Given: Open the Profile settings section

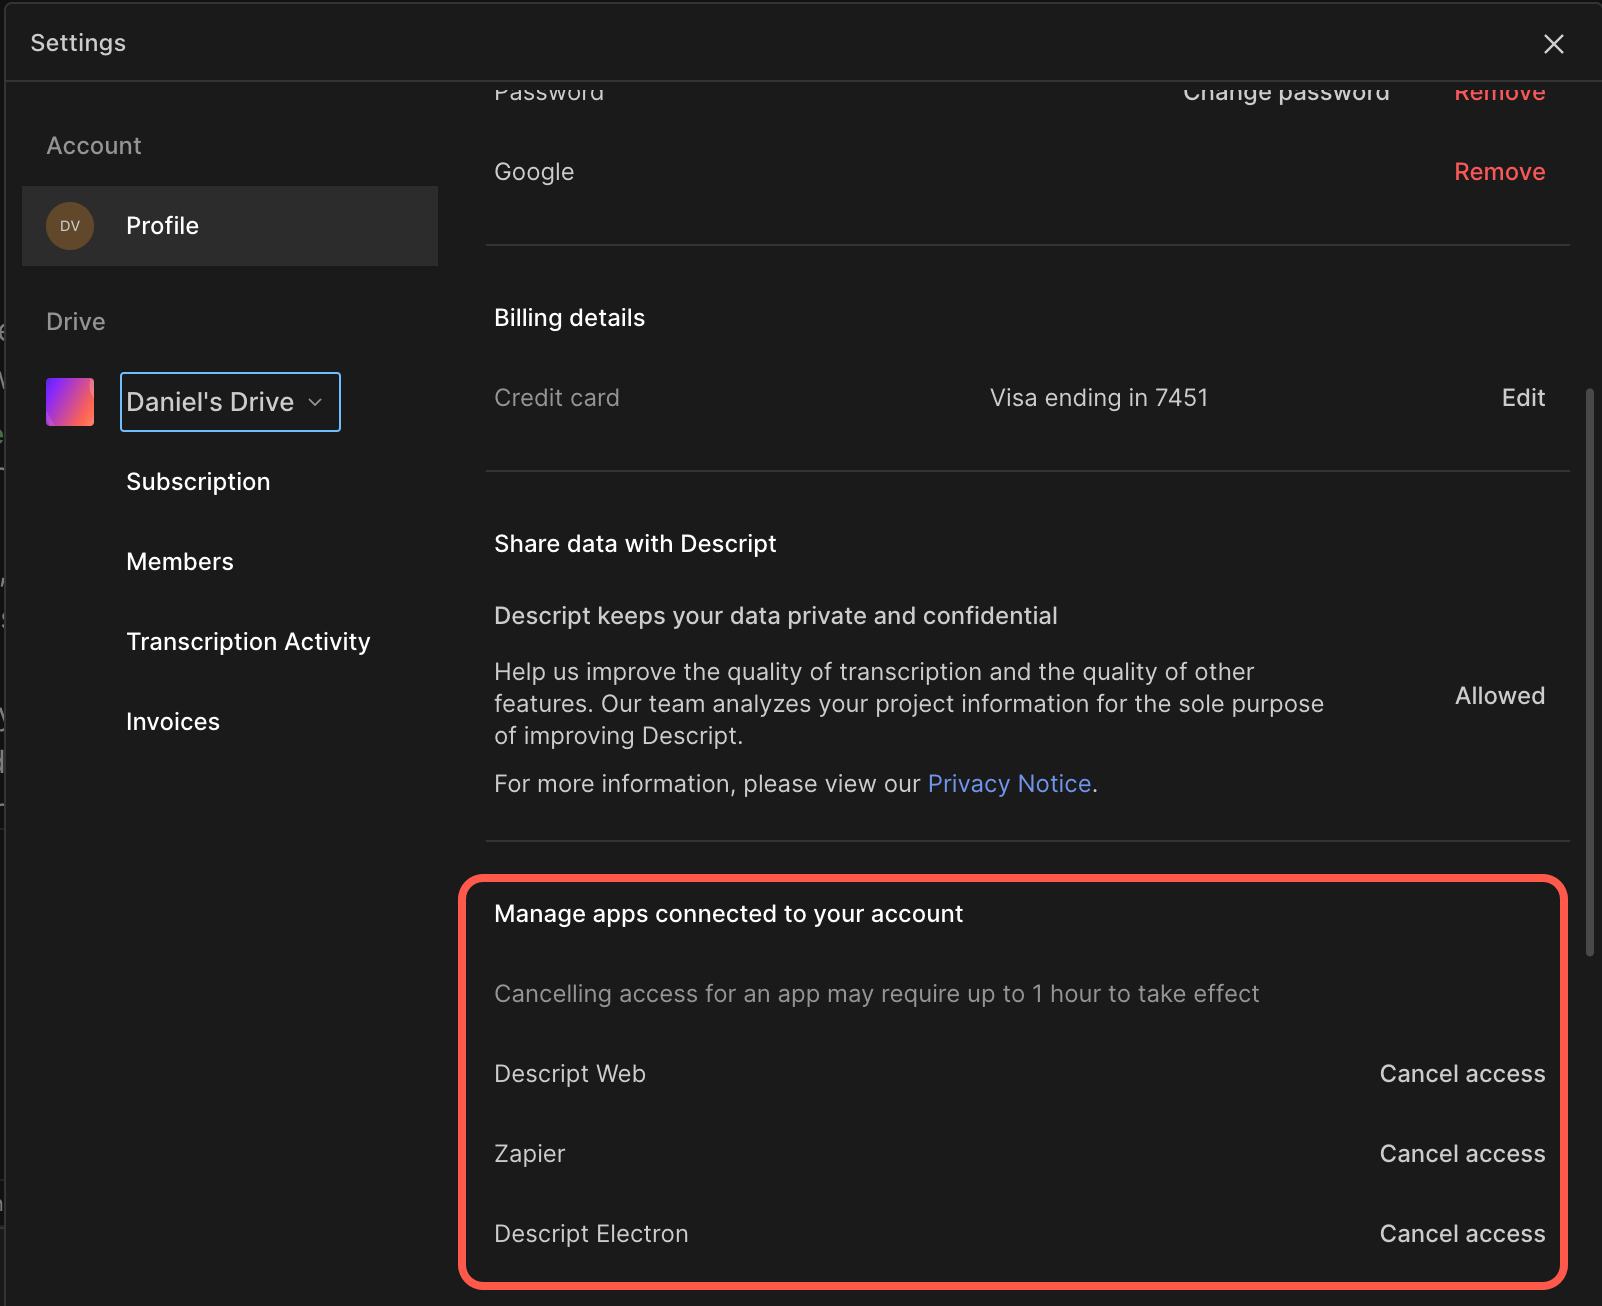Looking at the screenshot, I should pyautogui.click(x=230, y=226).
